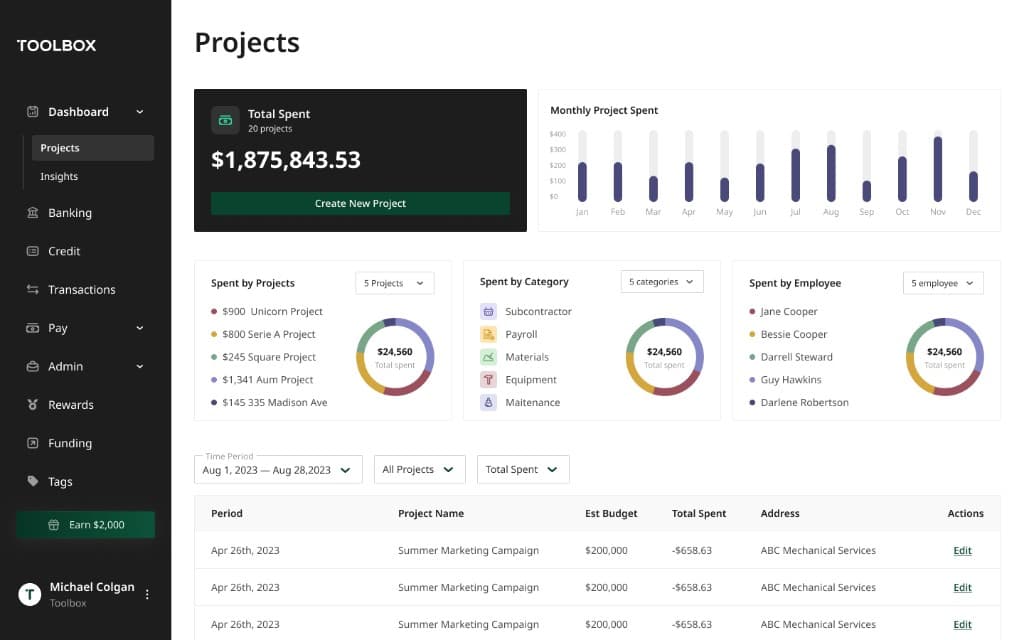Open the Rewards section icon

coord(32,404)
